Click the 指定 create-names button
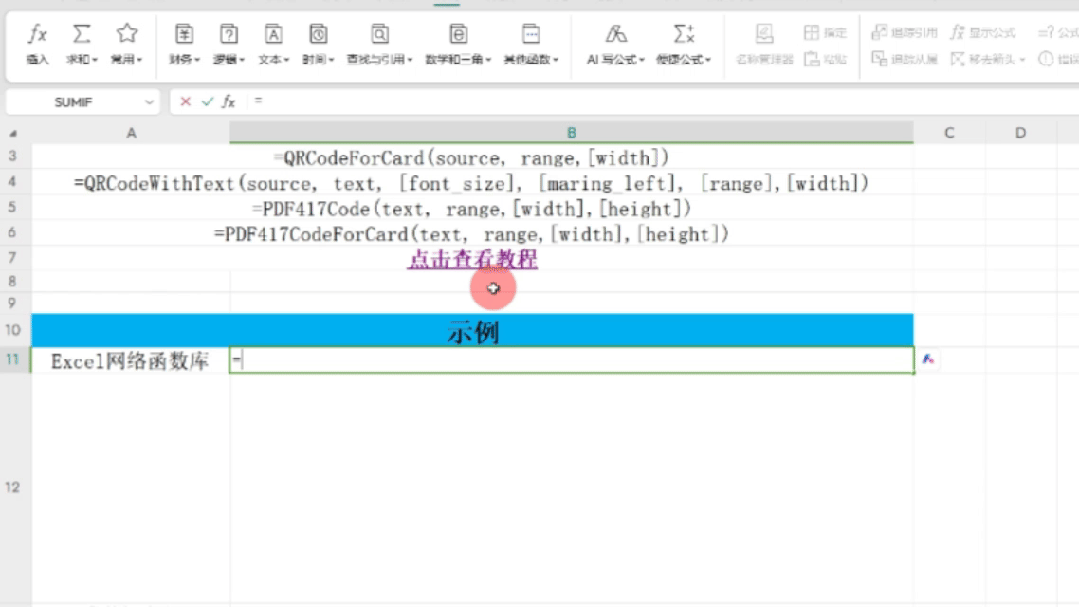Viewport: 1079px width, 607px height. click(x=825, y=32)
